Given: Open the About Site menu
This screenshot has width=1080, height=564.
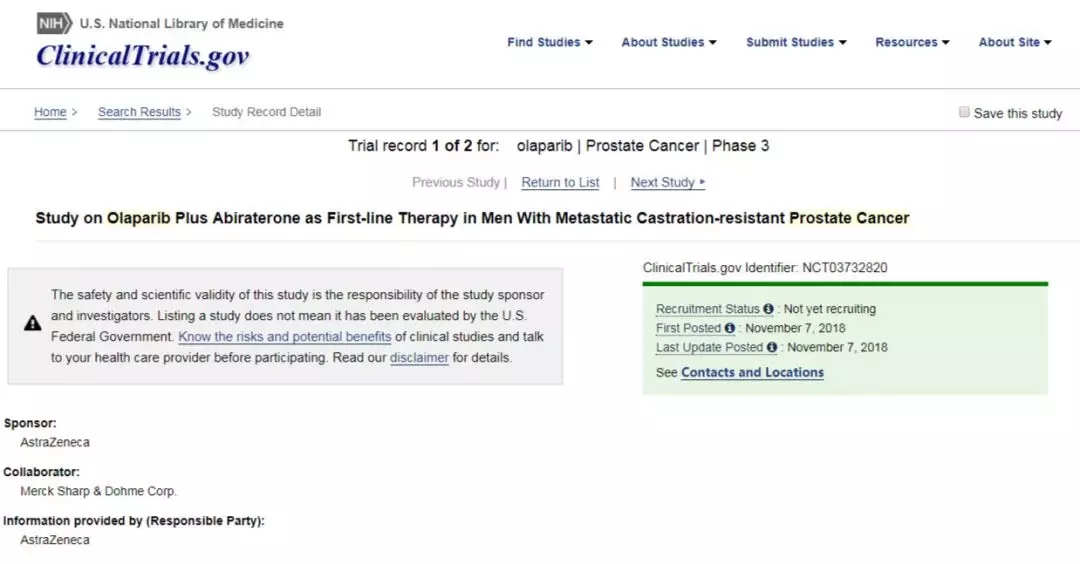Looking at the screenshot, I should pyautogui.click(x=1015, y=42).
